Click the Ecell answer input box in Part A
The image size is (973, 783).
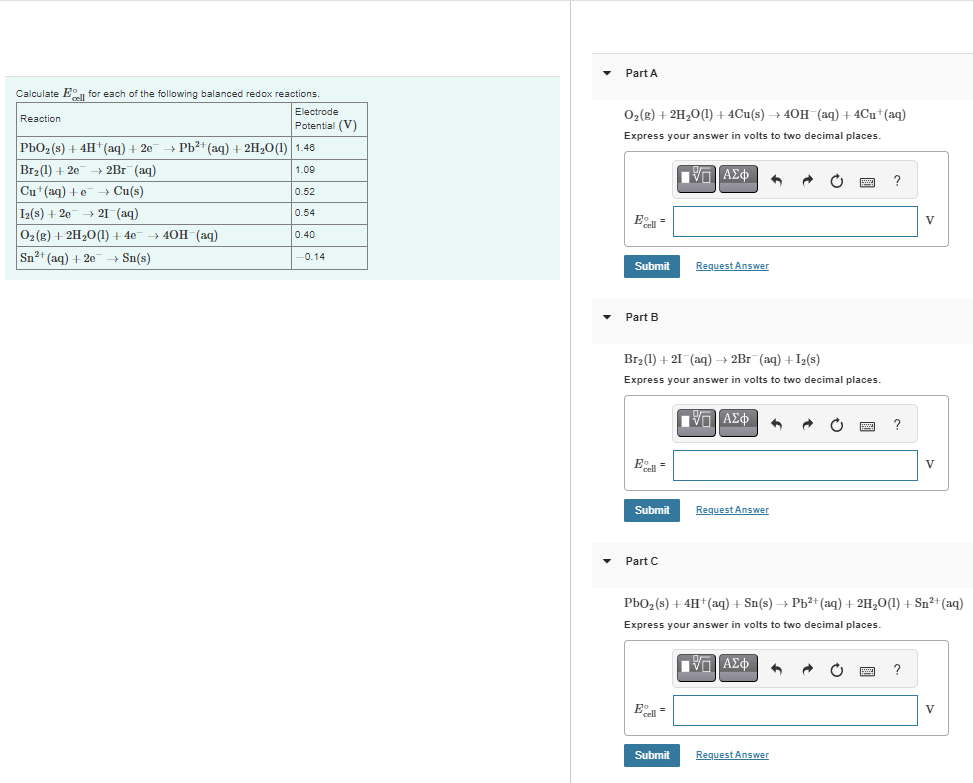click(x=794, y=221)
